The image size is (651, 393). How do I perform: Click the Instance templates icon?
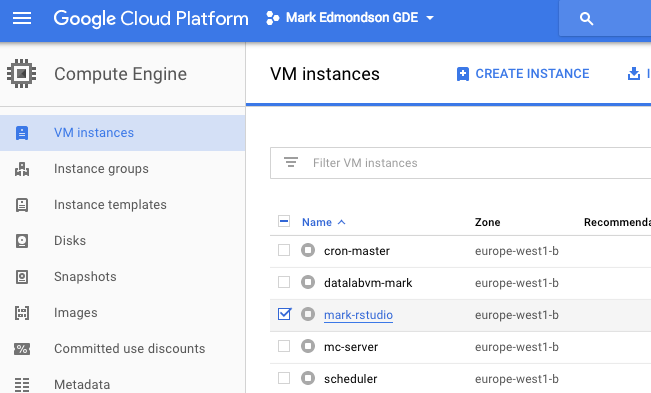(22, 205)
